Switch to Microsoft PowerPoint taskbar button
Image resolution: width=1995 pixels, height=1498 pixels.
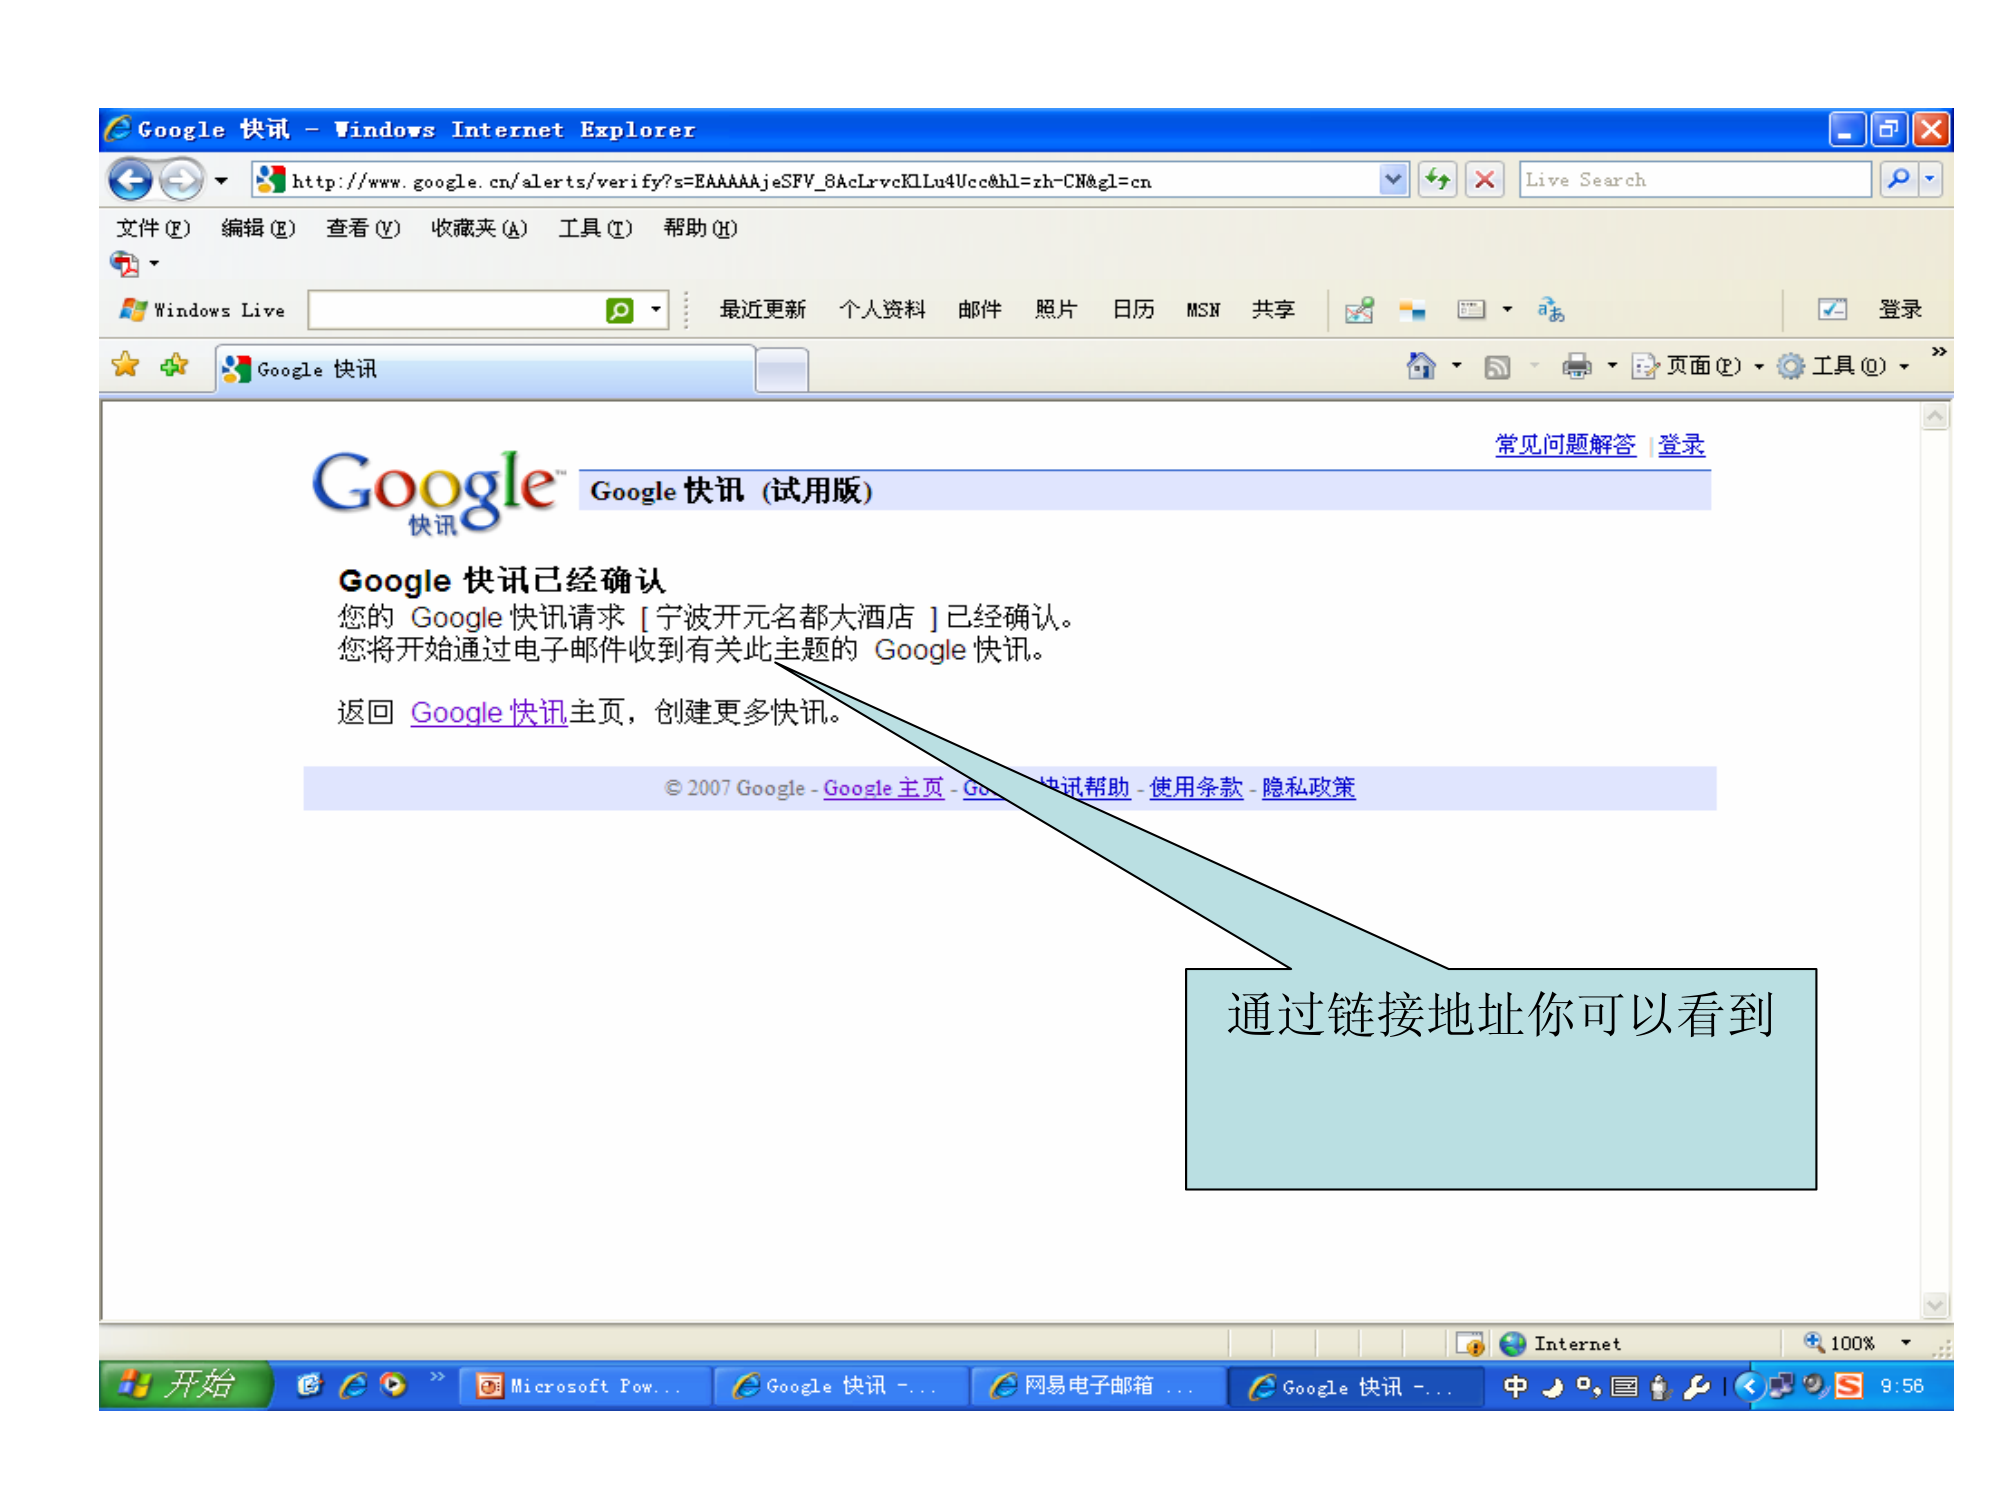(x=583, y=1386)
